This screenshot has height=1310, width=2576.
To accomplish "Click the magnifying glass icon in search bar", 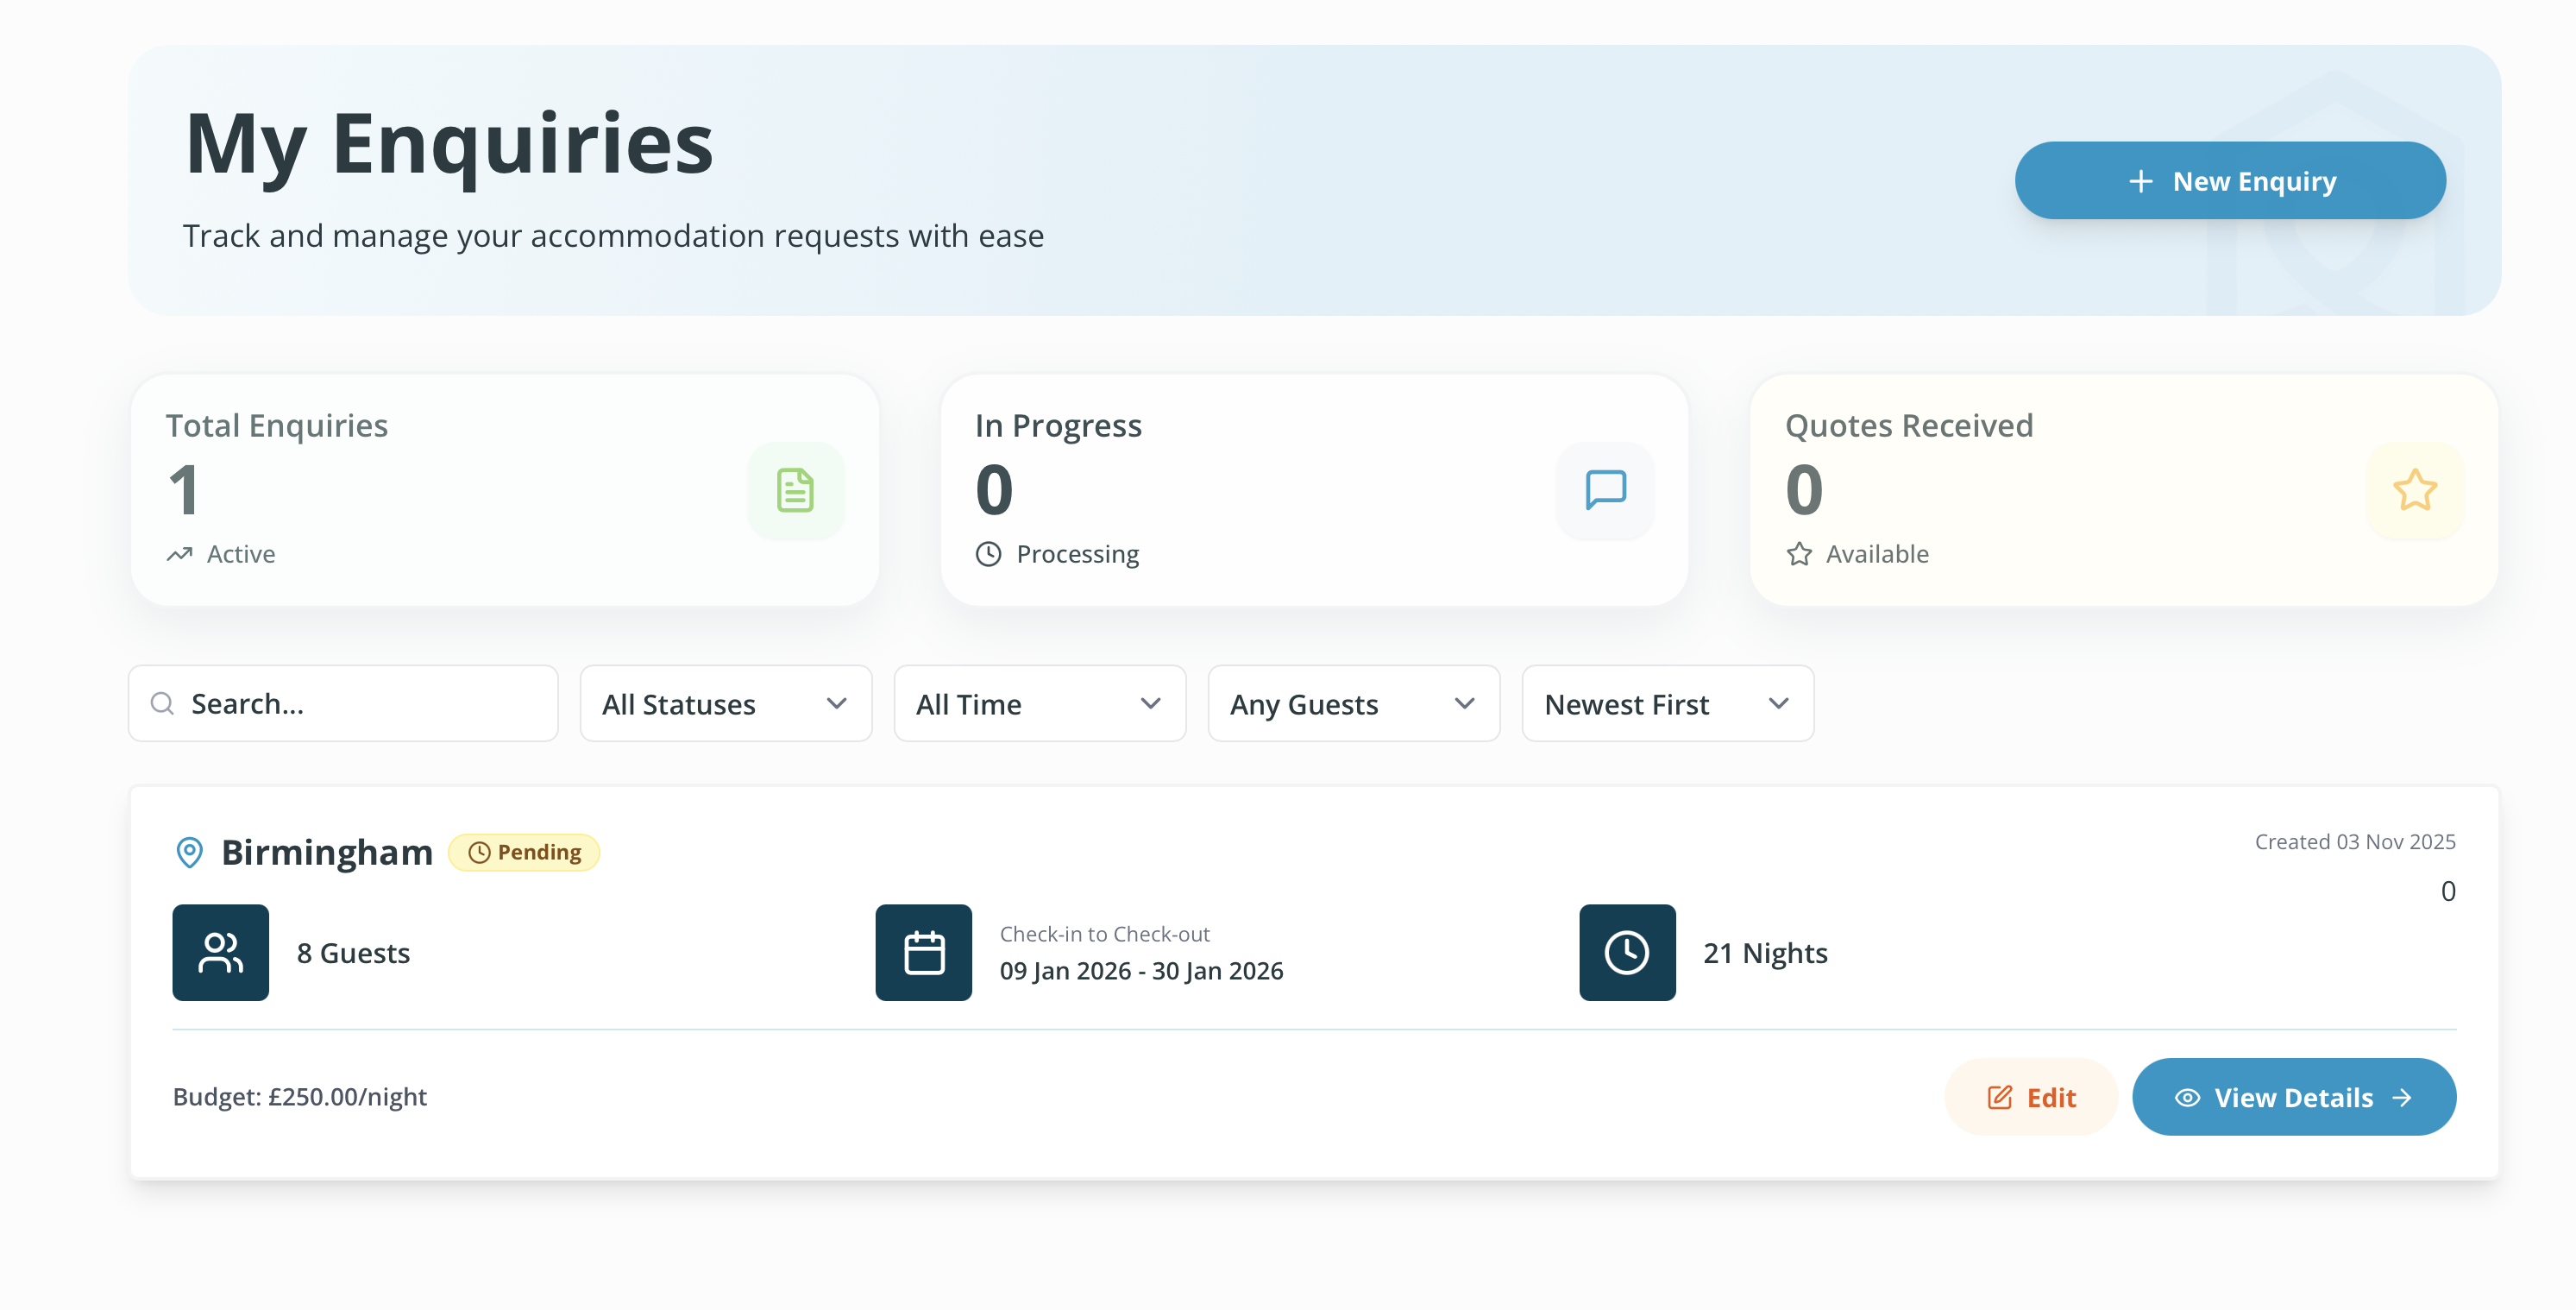I will tap(162, 703).
